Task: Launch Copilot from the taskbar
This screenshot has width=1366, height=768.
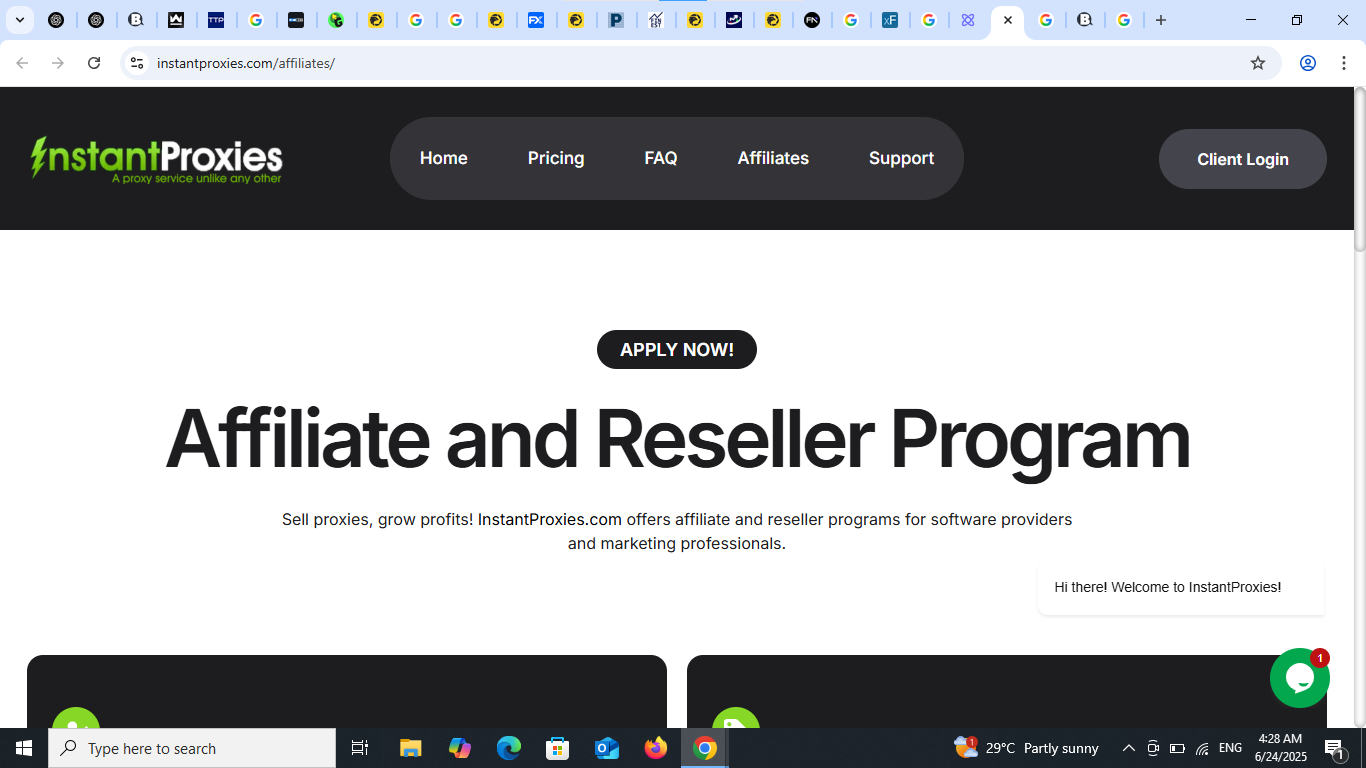Action: pos(460,748)
